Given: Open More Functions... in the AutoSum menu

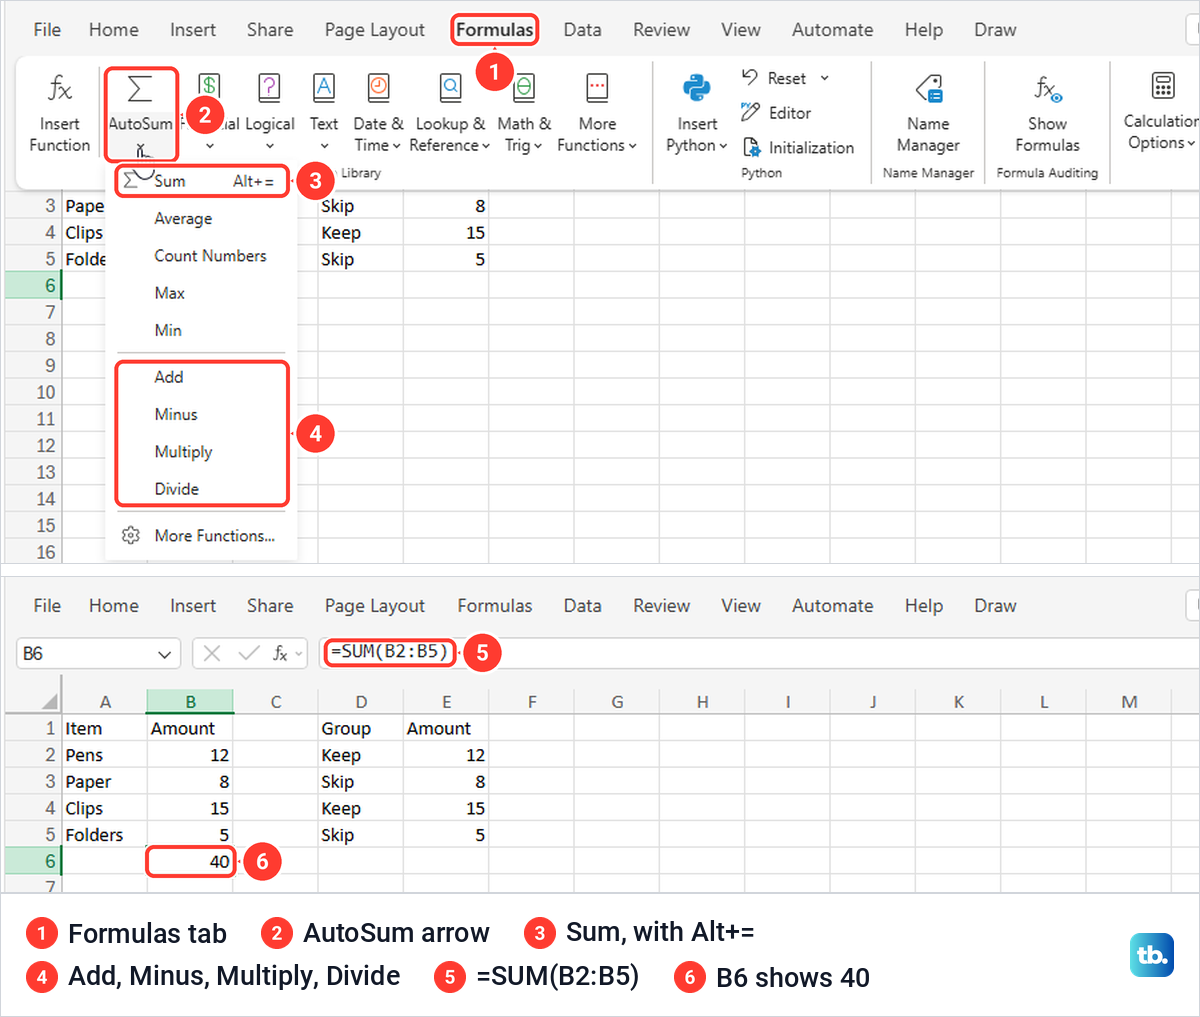Looking at the screenshot, I should [x=203, y=536].
